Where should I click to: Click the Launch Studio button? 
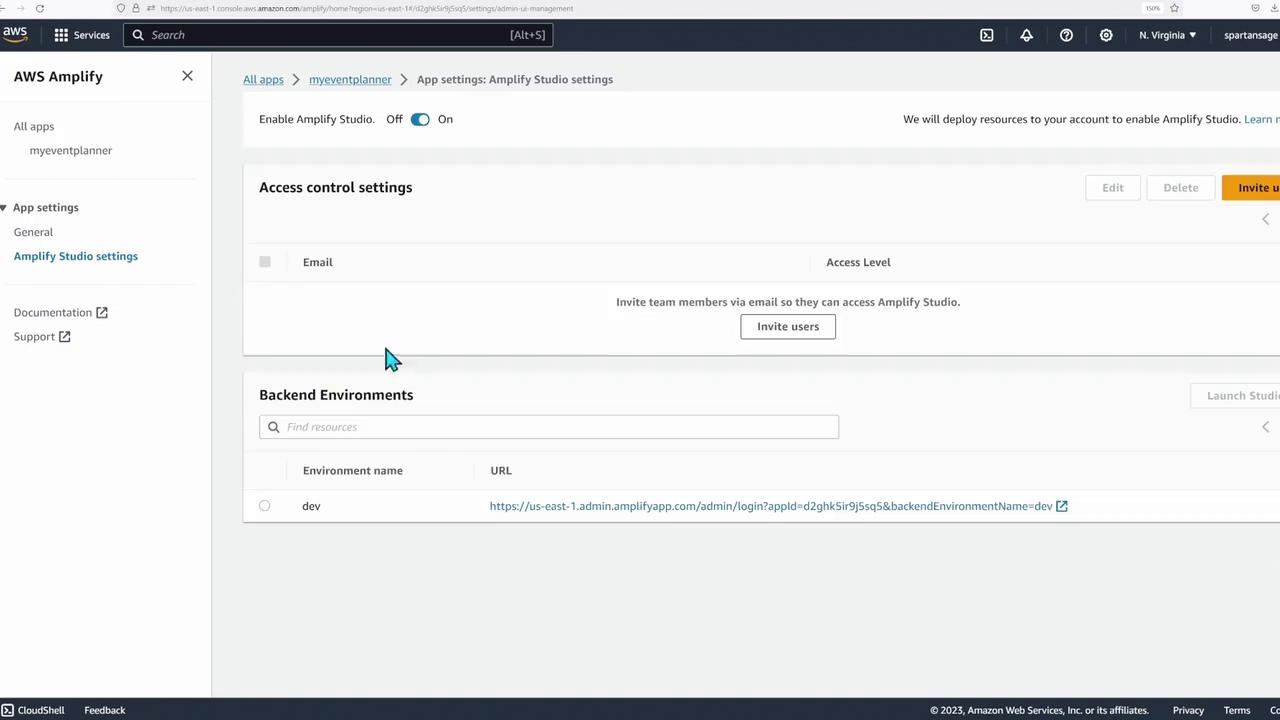[x=1236, y=395]
